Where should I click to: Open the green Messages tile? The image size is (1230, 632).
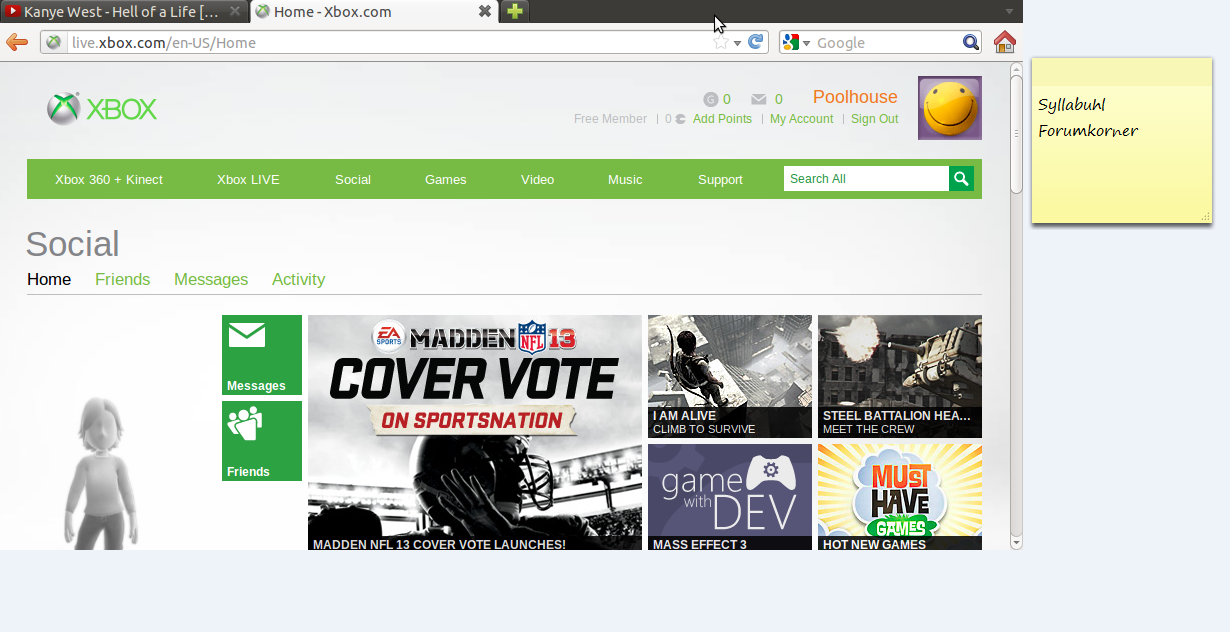click(262, 355)
